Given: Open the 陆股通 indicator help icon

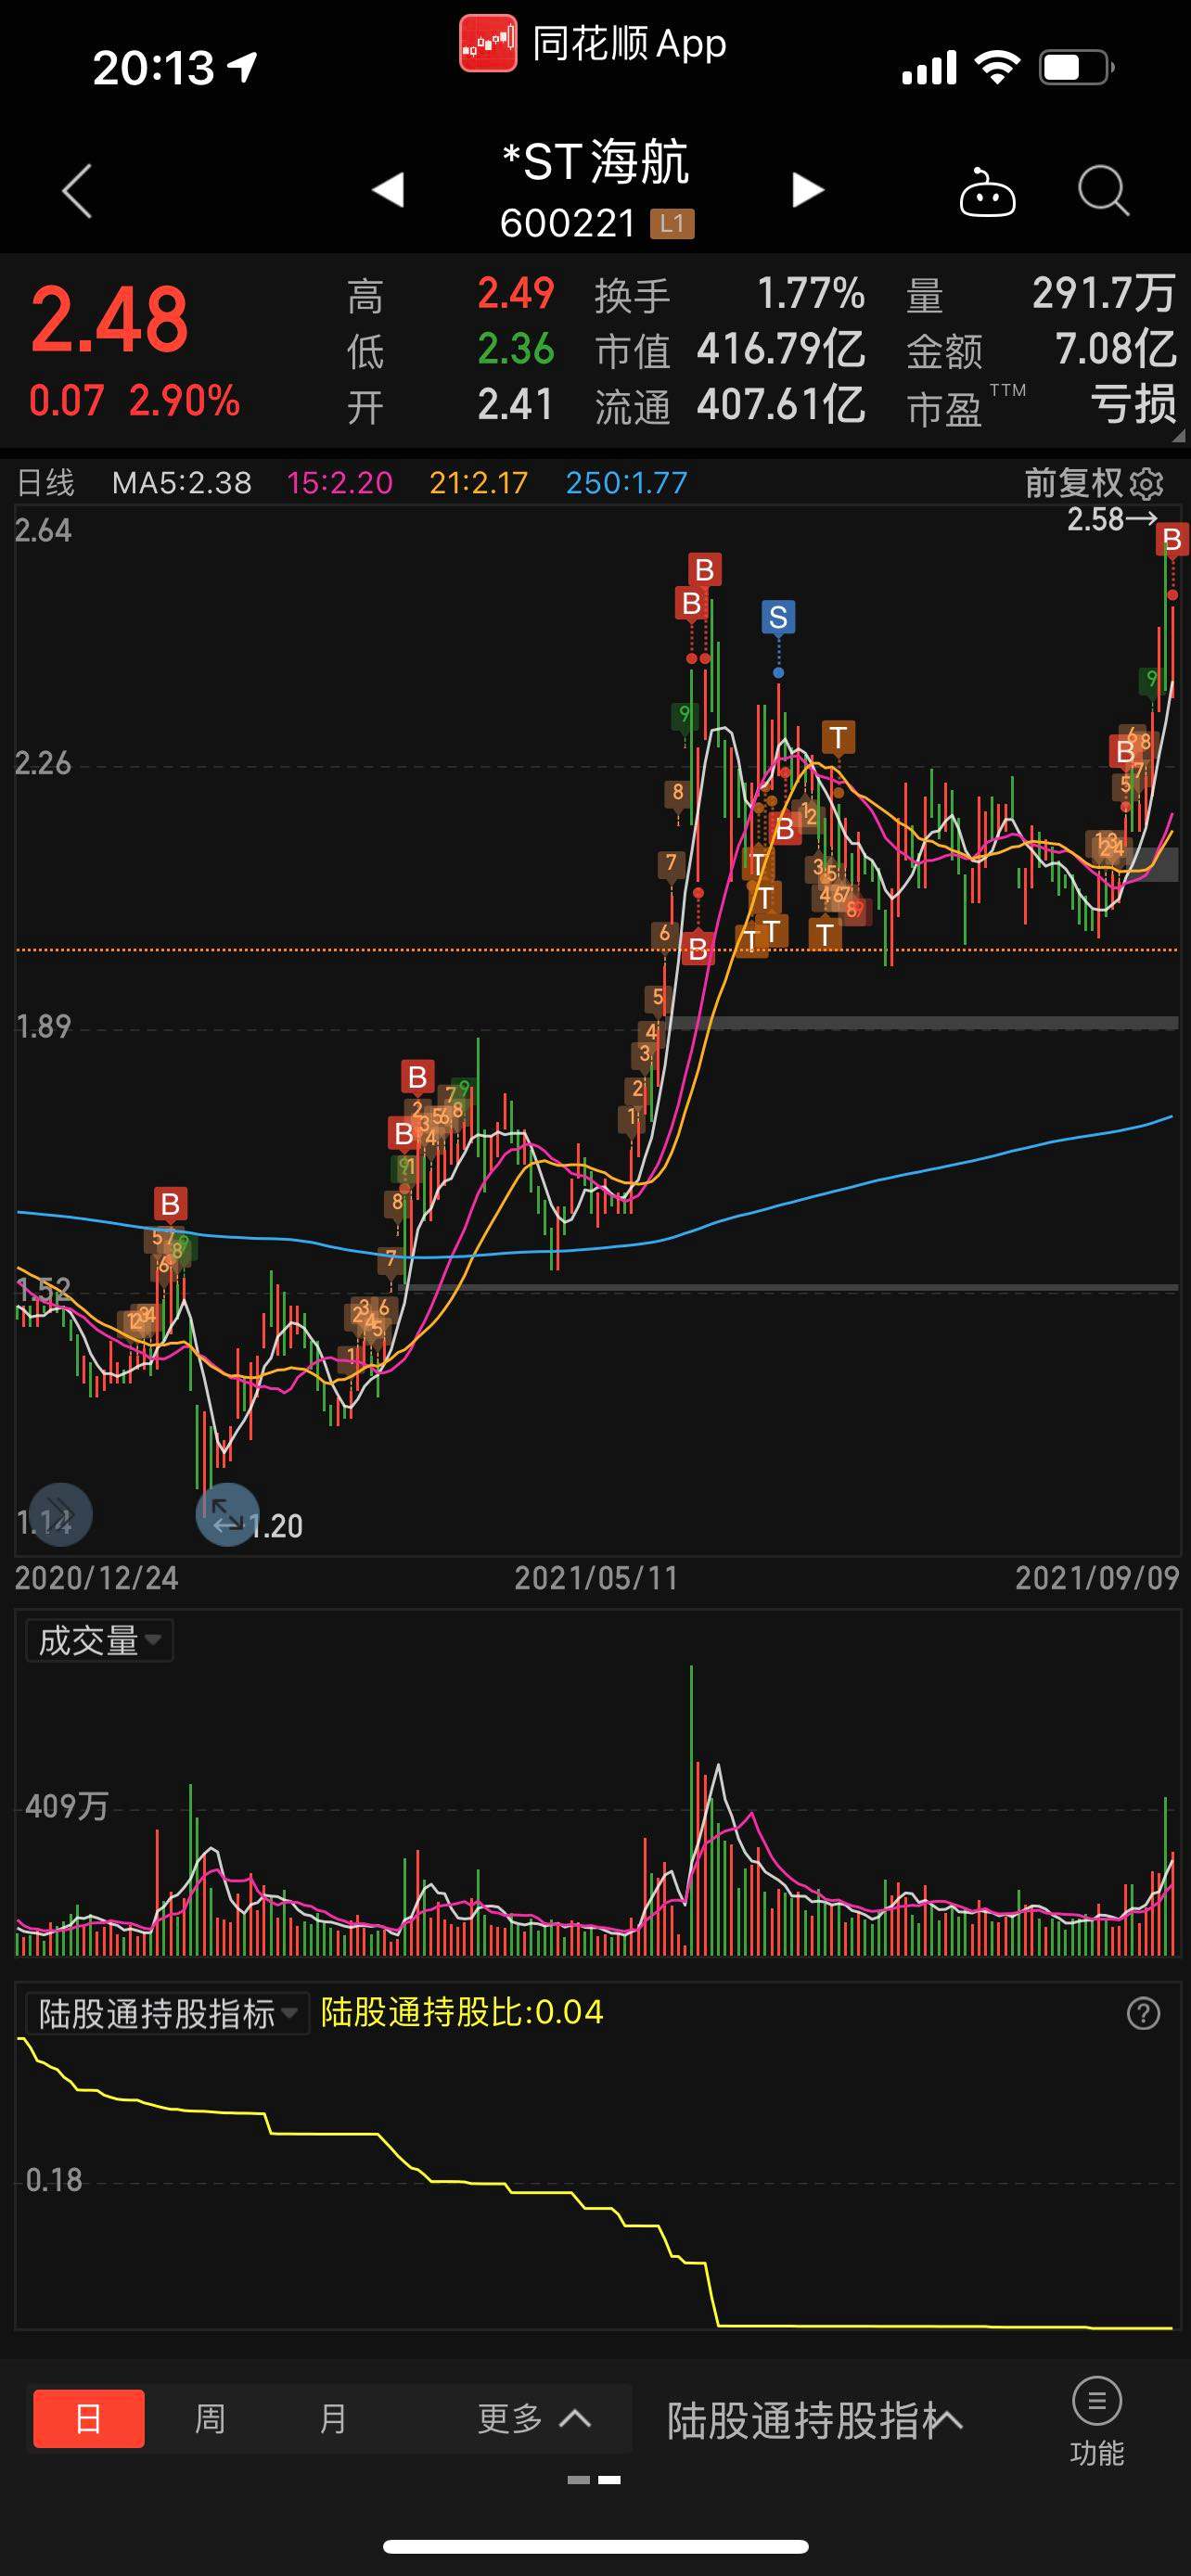Looking at the screenshot, I should coord(1143,2013).
